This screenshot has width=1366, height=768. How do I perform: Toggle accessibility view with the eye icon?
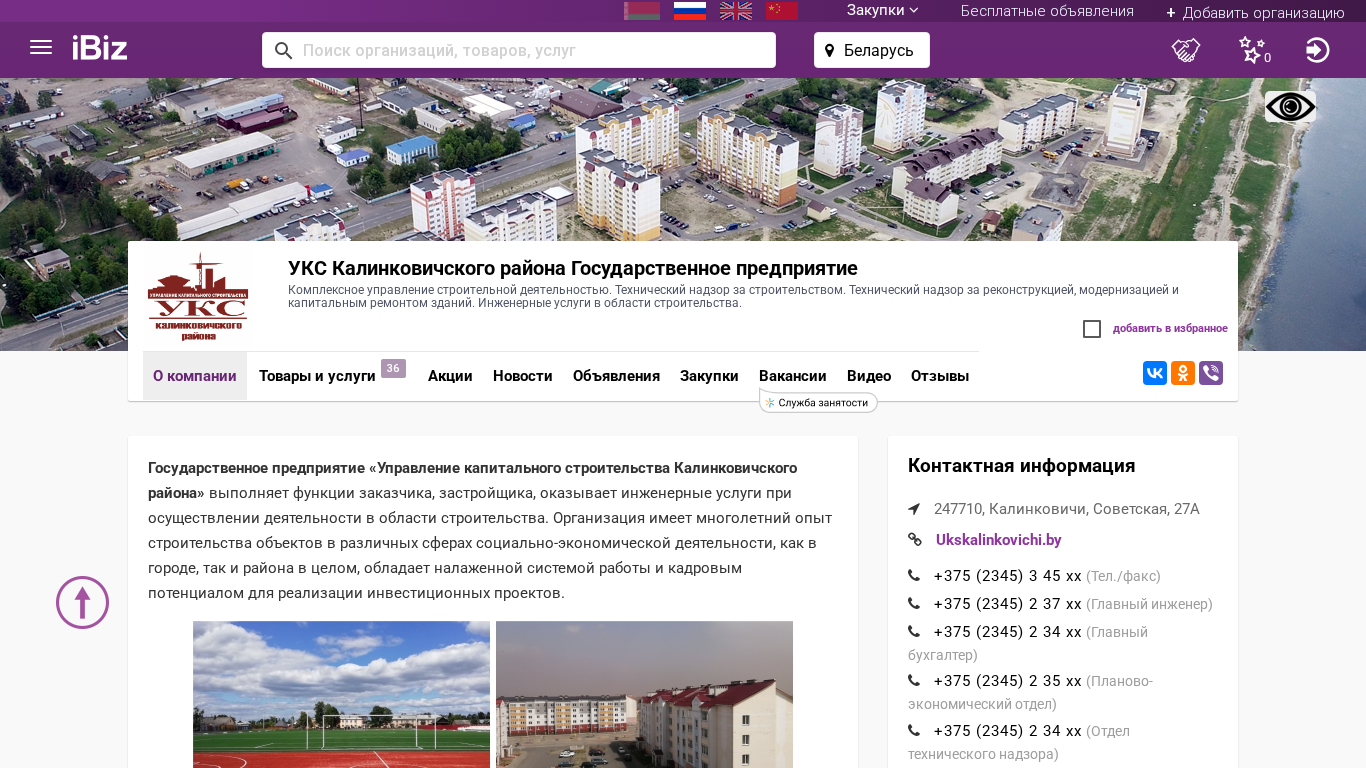(1290, 107)
